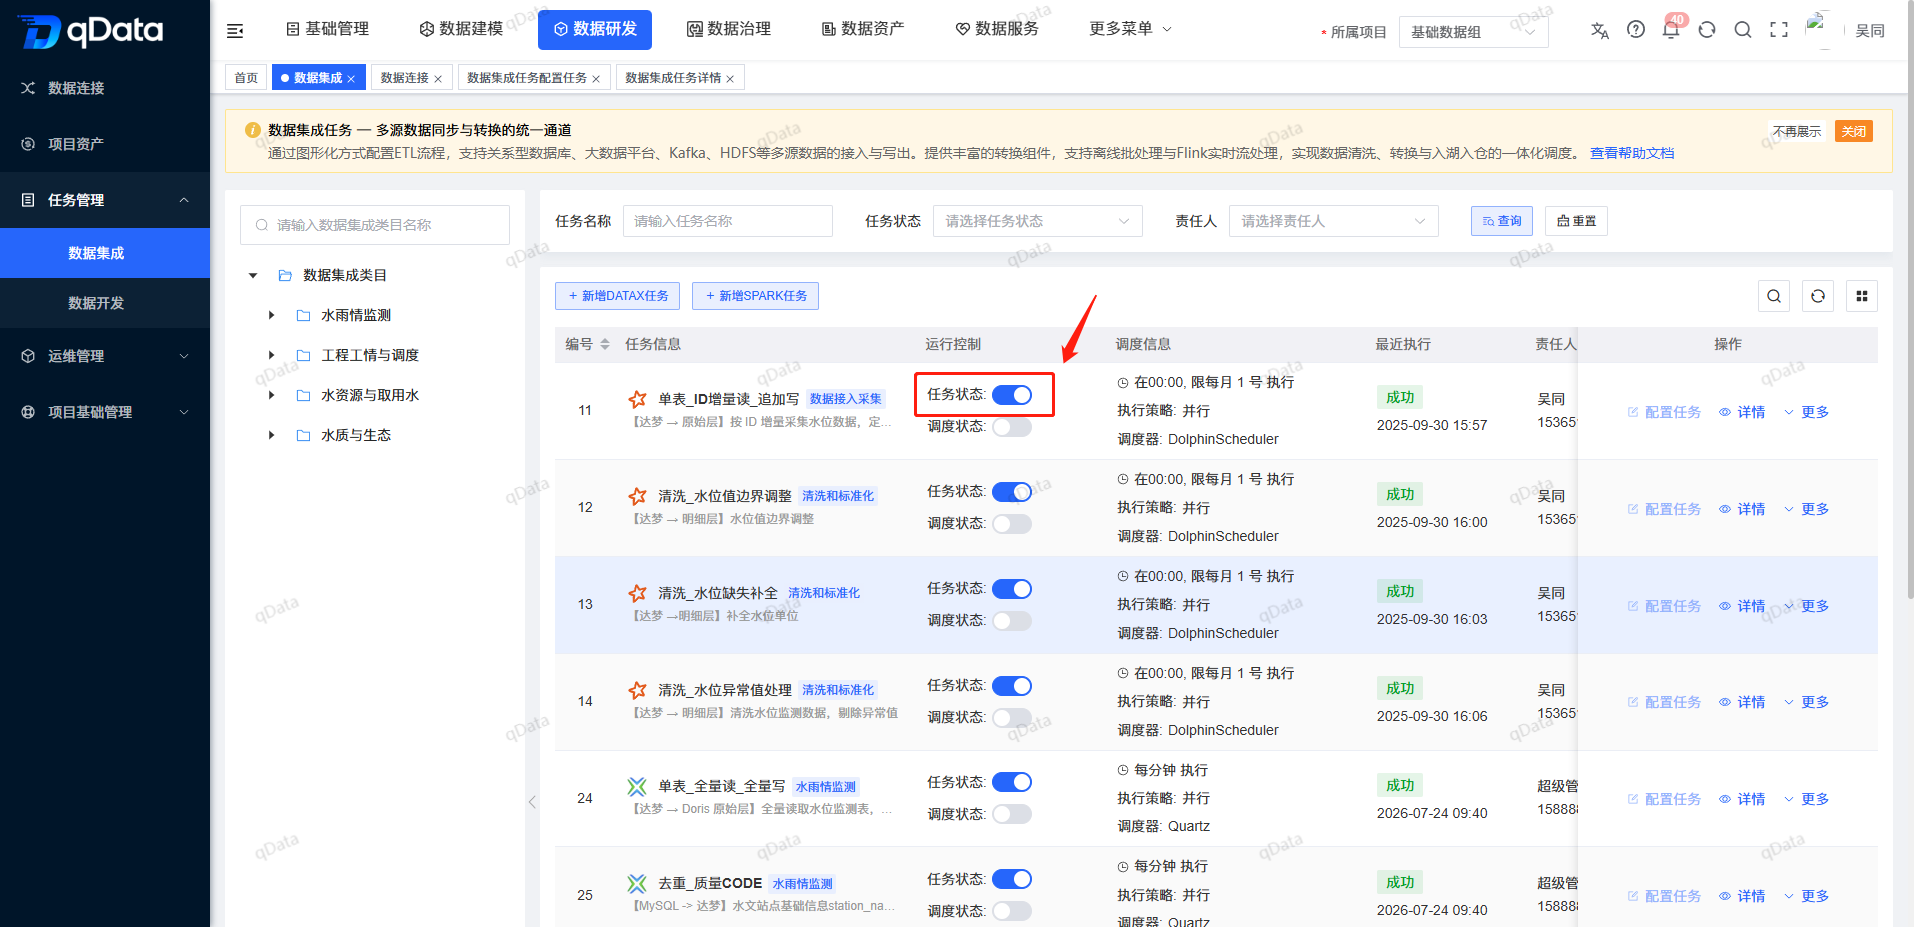Viewport: 1914px width, 927px height.
Task: Open the 任务状态 dropdown filter
Action: coord(1038,221)
